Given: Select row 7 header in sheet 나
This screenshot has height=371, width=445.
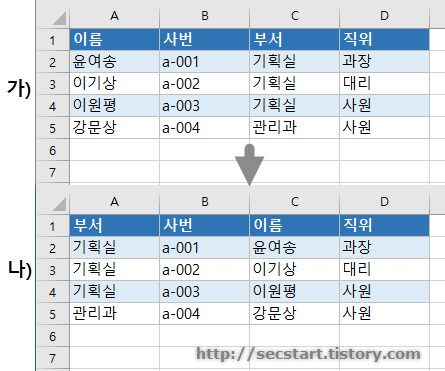Looking at the screenshot, I should click(52, 358).
